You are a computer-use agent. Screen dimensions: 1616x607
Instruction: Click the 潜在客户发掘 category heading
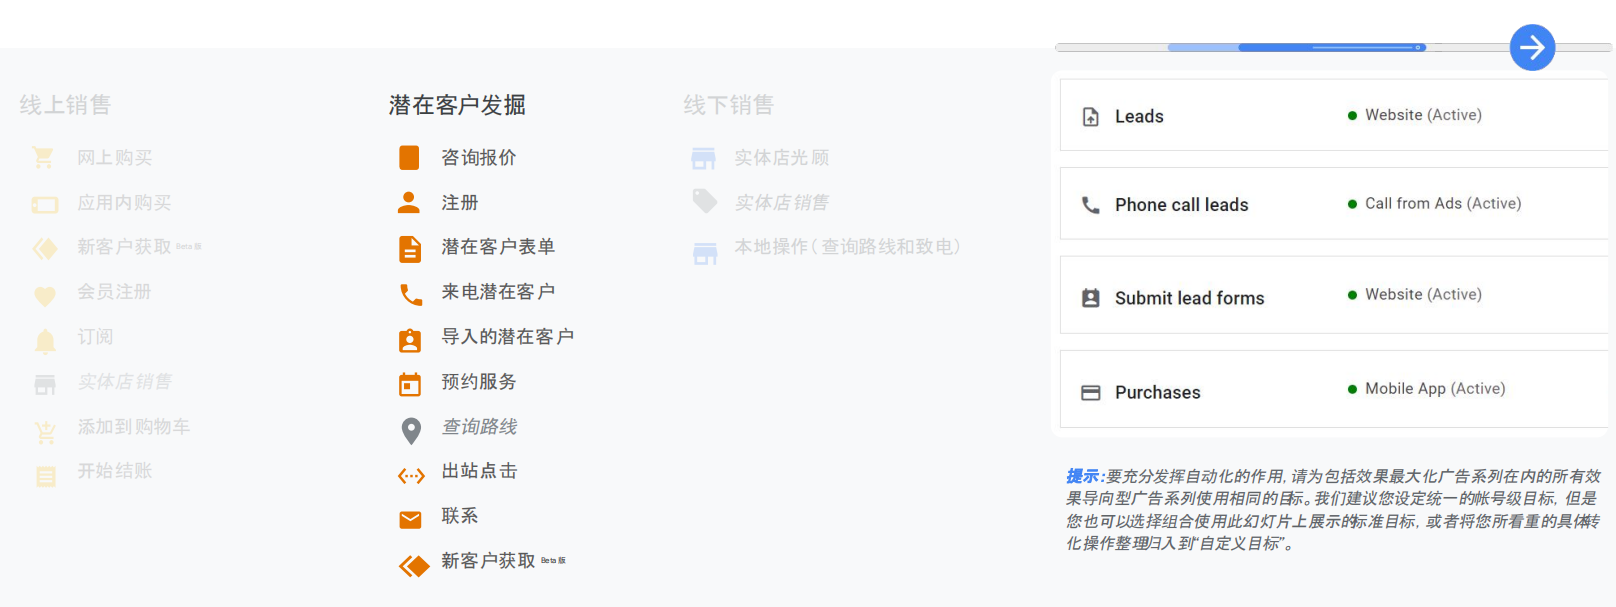click(x=457, y=105)
